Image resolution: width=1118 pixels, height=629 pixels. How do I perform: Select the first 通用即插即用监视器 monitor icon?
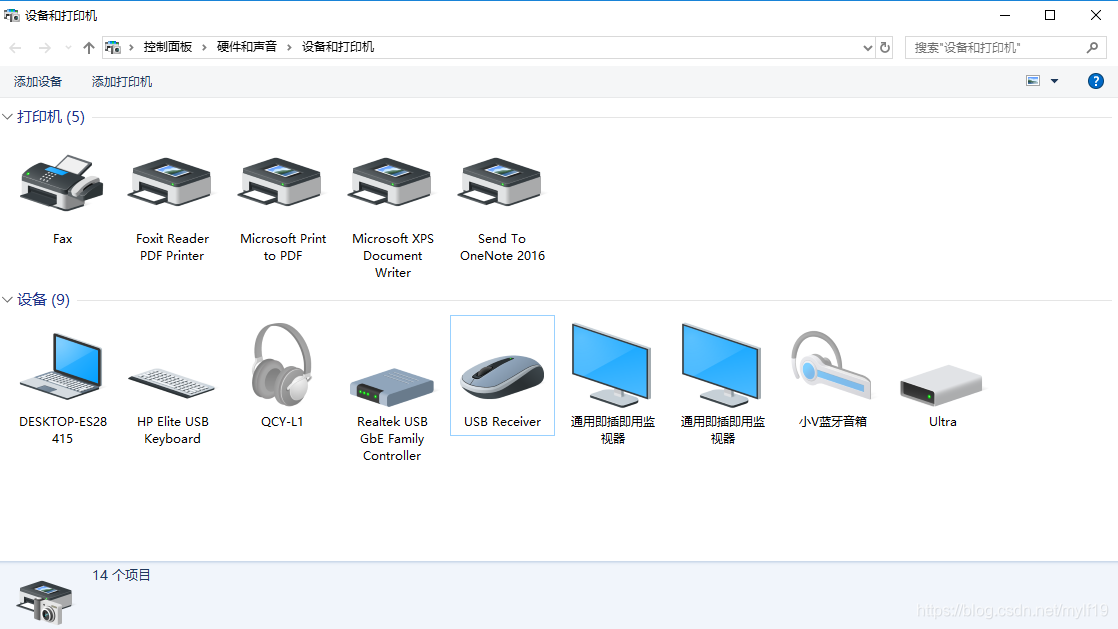pos(612,365)
